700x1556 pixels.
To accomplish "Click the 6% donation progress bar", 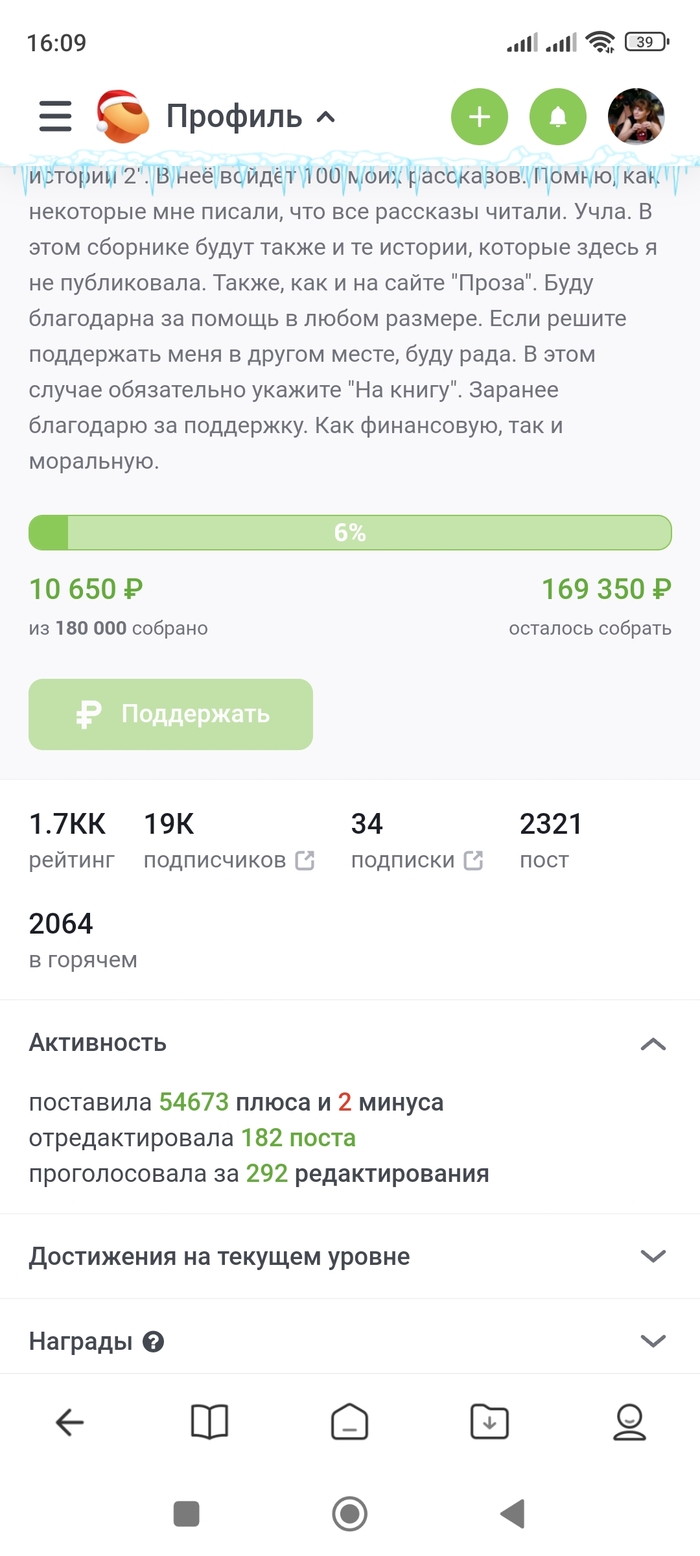I will [x=350, y=533].
